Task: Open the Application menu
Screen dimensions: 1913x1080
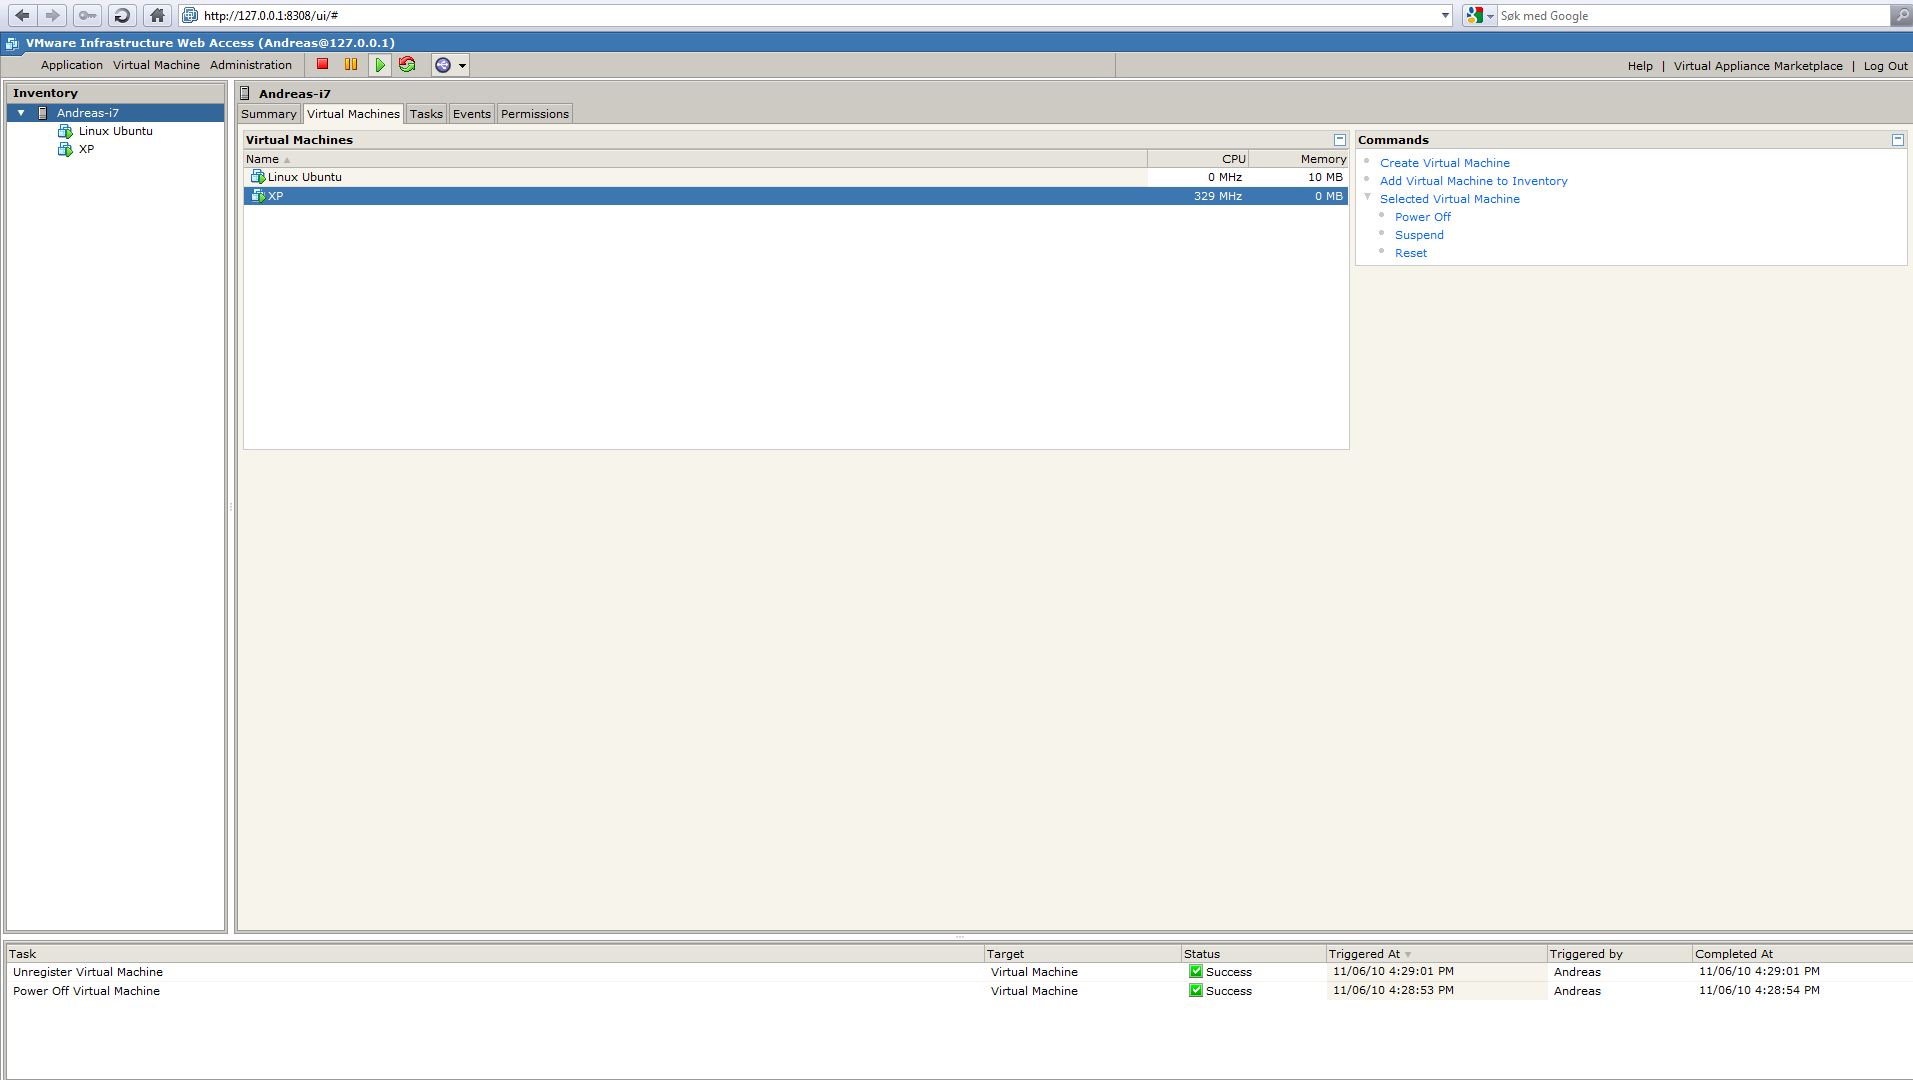Action: pyautogui.click(x=72, y=65)
